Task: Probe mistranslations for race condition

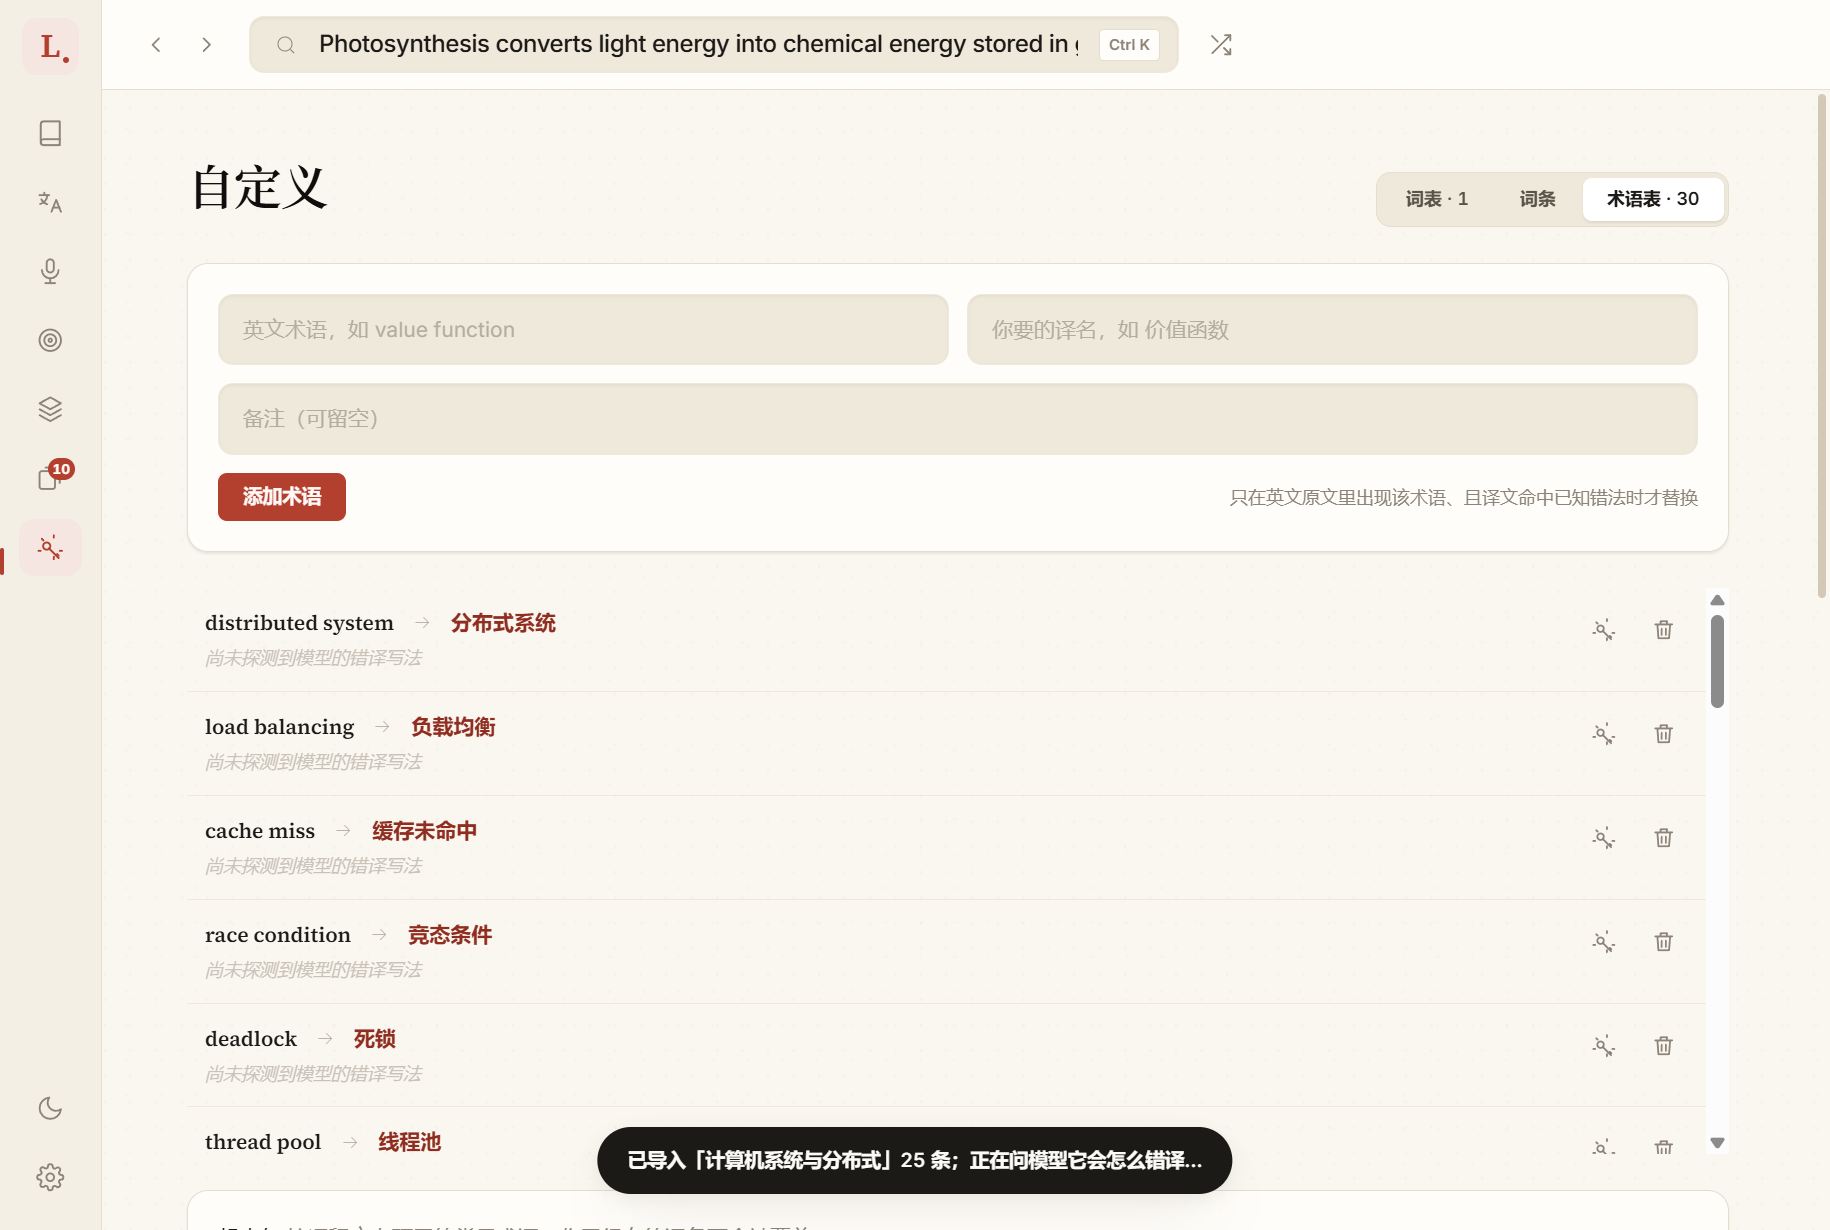Action: [1604, 942]
